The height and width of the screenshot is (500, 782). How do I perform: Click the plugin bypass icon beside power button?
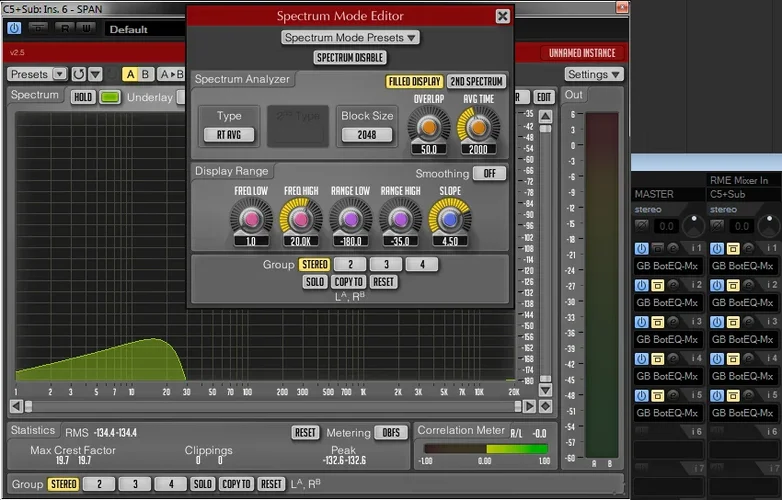coord(38,28)
